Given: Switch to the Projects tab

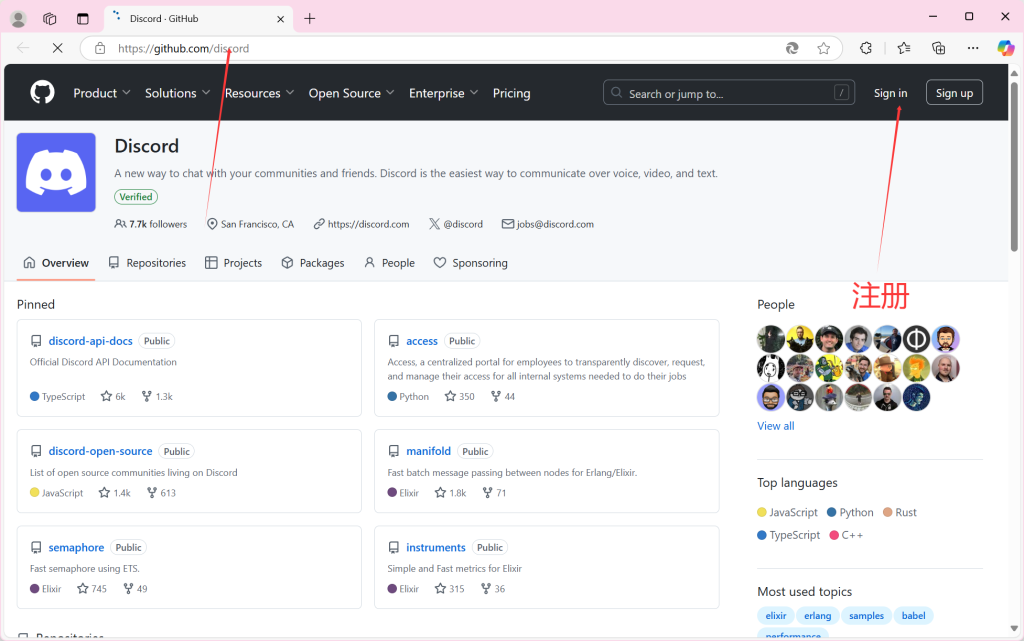Looking at the screenshot, I should (233, 263).
